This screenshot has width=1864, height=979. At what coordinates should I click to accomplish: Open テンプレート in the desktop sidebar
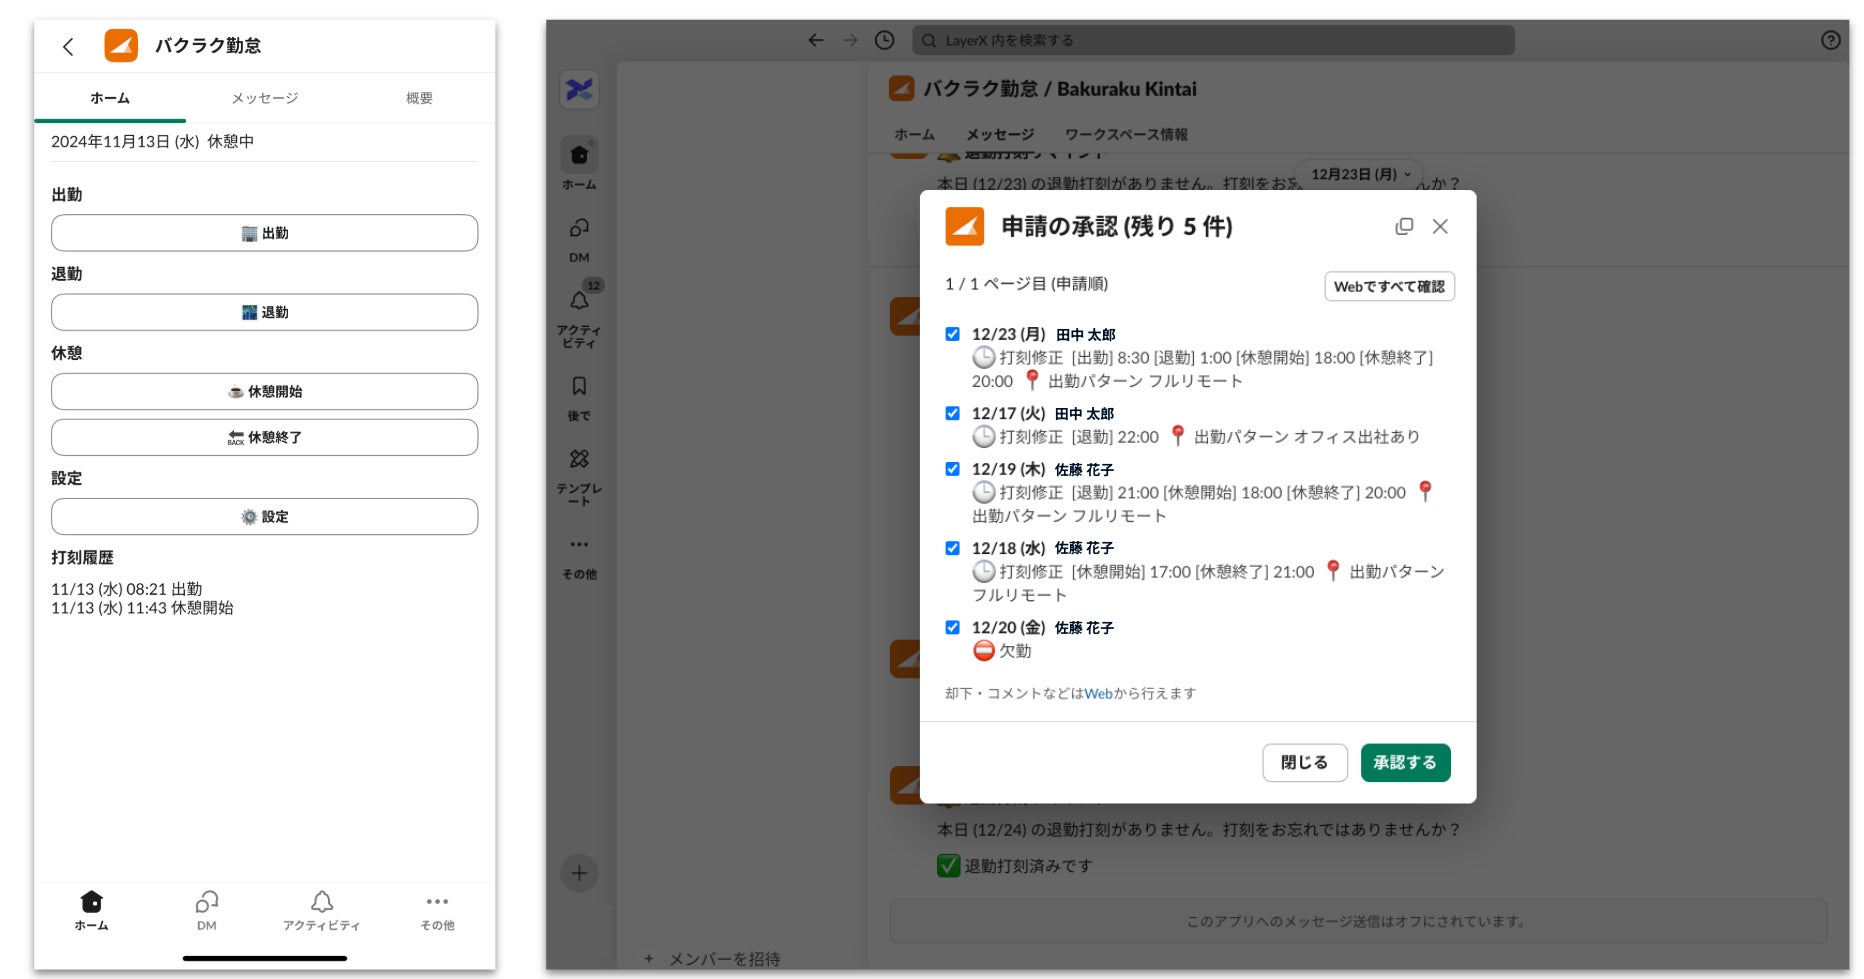(x=579, y=476)
